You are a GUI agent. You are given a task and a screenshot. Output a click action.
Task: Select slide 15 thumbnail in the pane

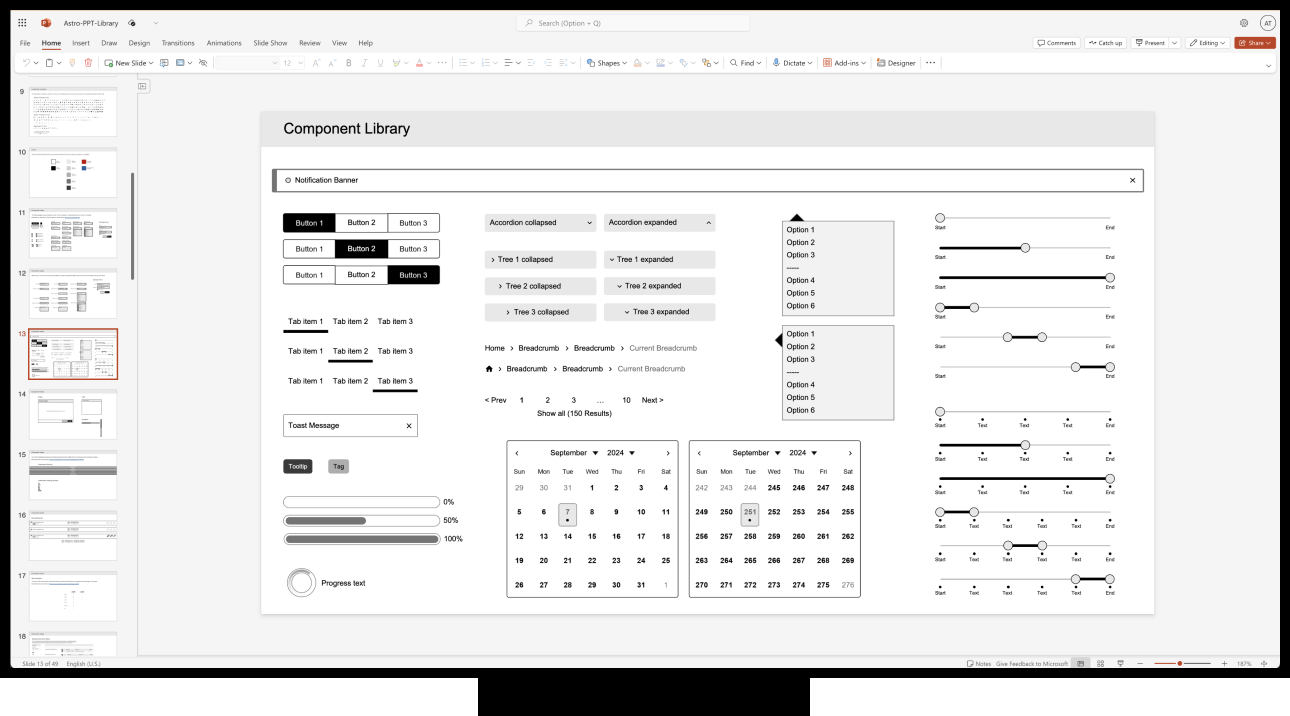pyautogui.click(x=72, y=475)
